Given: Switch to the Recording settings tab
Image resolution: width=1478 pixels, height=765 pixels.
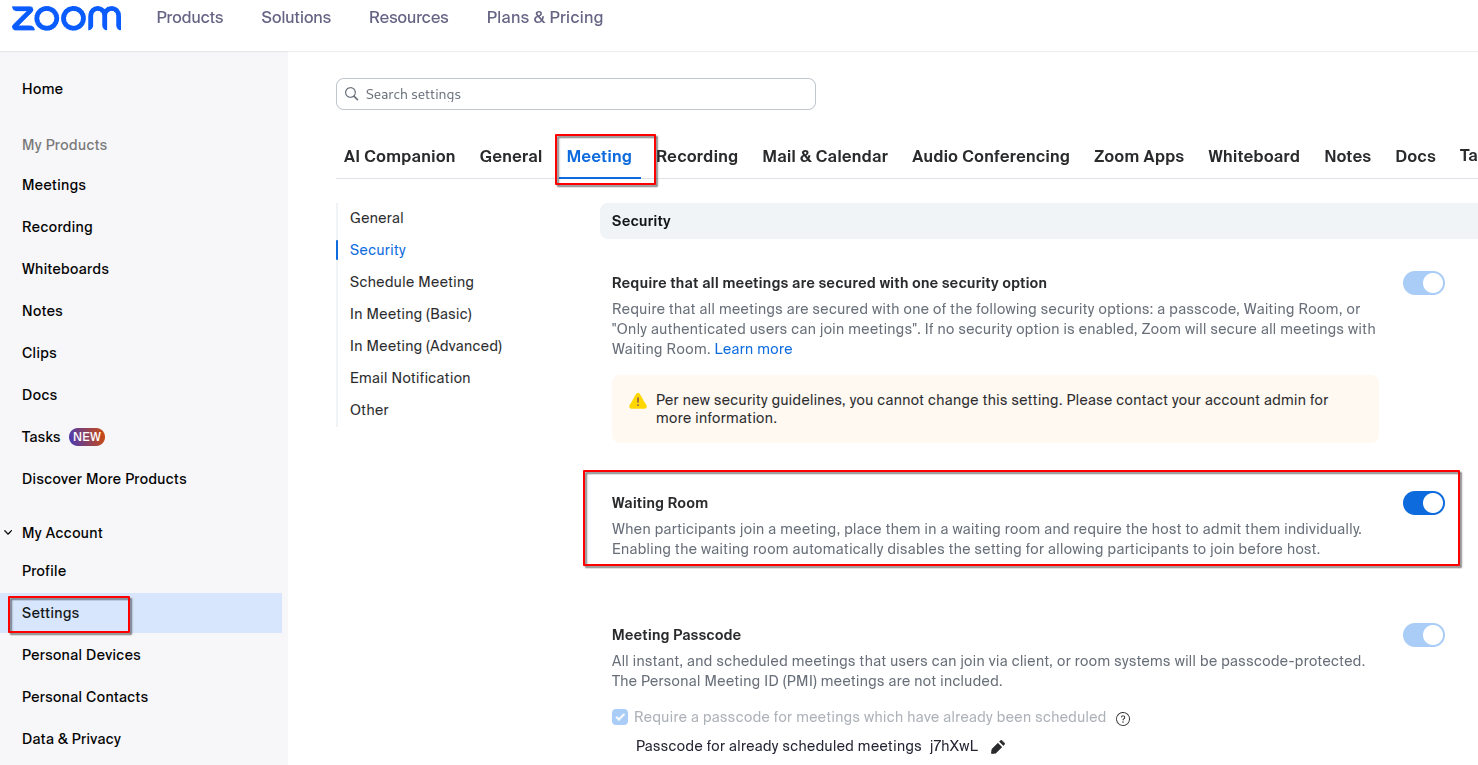Looking at the screenshot, I should click(697, 156).
